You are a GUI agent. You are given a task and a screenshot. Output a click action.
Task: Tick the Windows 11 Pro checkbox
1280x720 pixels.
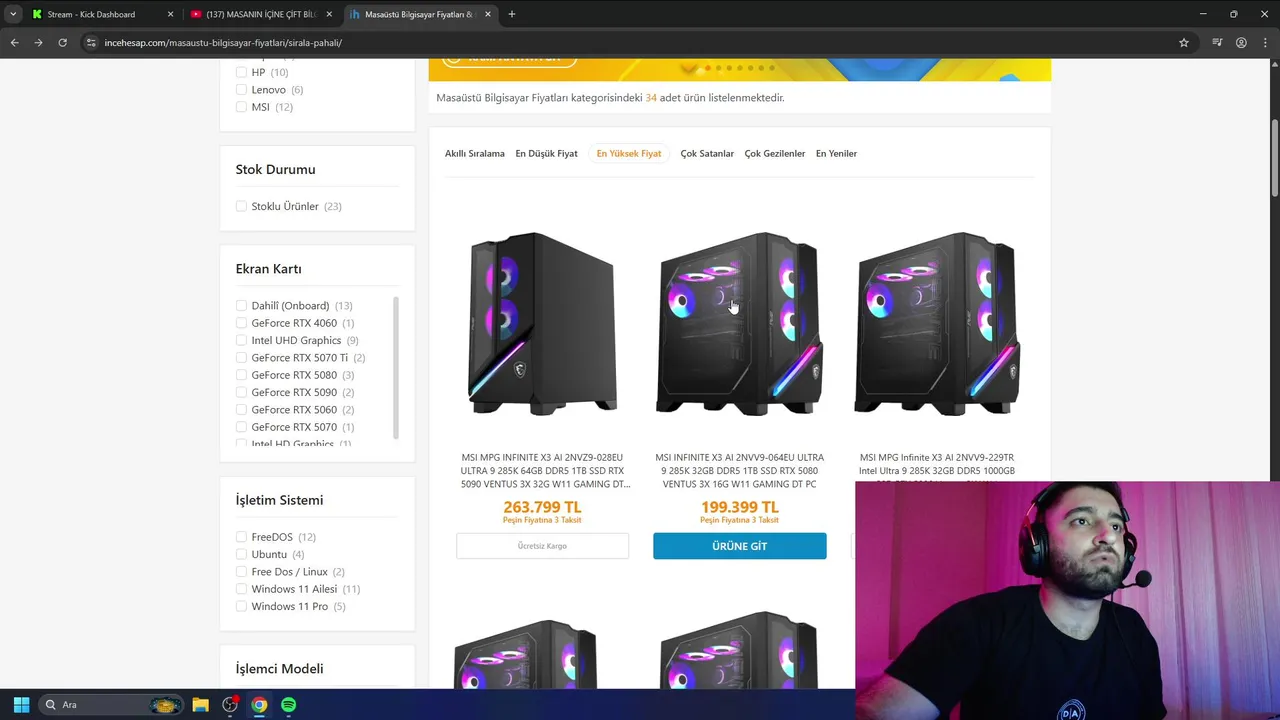point(241,606)
